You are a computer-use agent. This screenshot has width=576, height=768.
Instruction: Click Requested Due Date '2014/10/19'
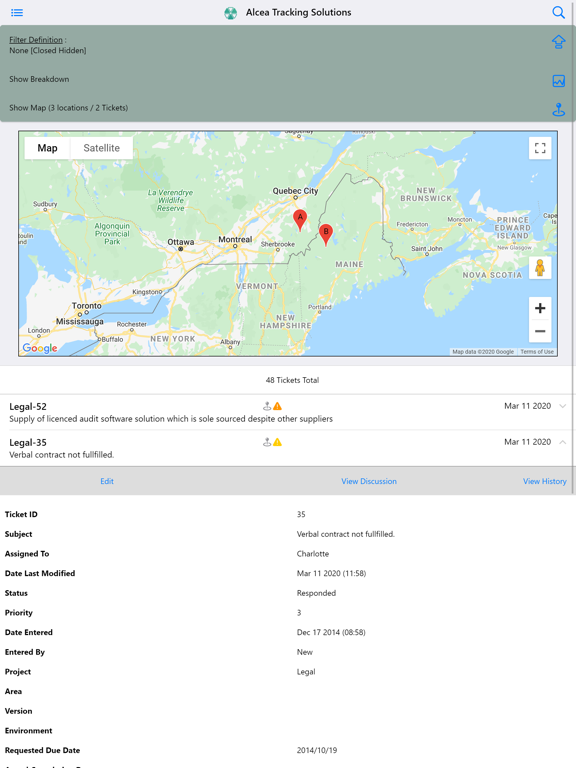pyautogui.click(x=317, y=750)
